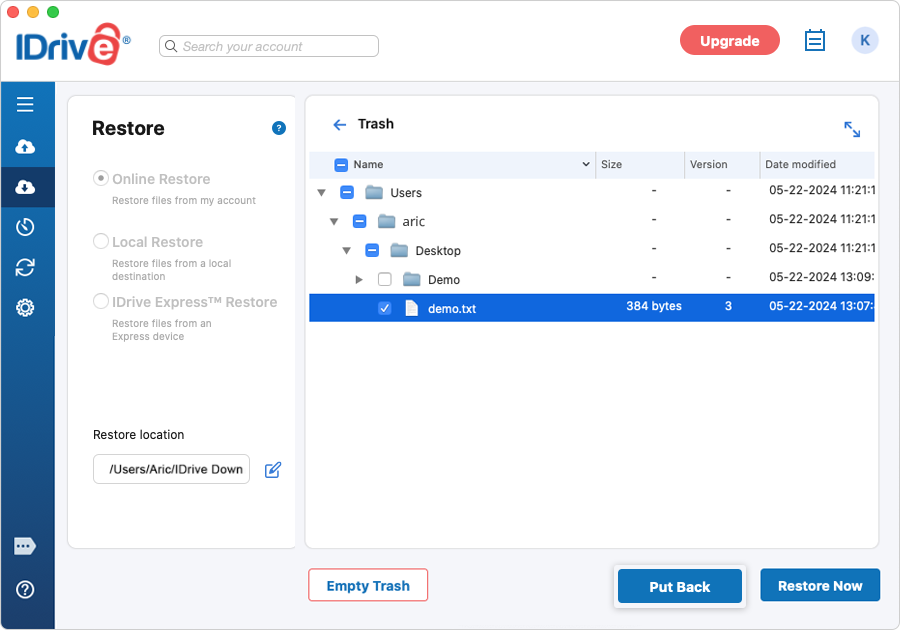The width and height of the screenshot is (900, 630).
Task: Select the demo.txt file name
Action: pyautogui.click(x=452, y=309)
